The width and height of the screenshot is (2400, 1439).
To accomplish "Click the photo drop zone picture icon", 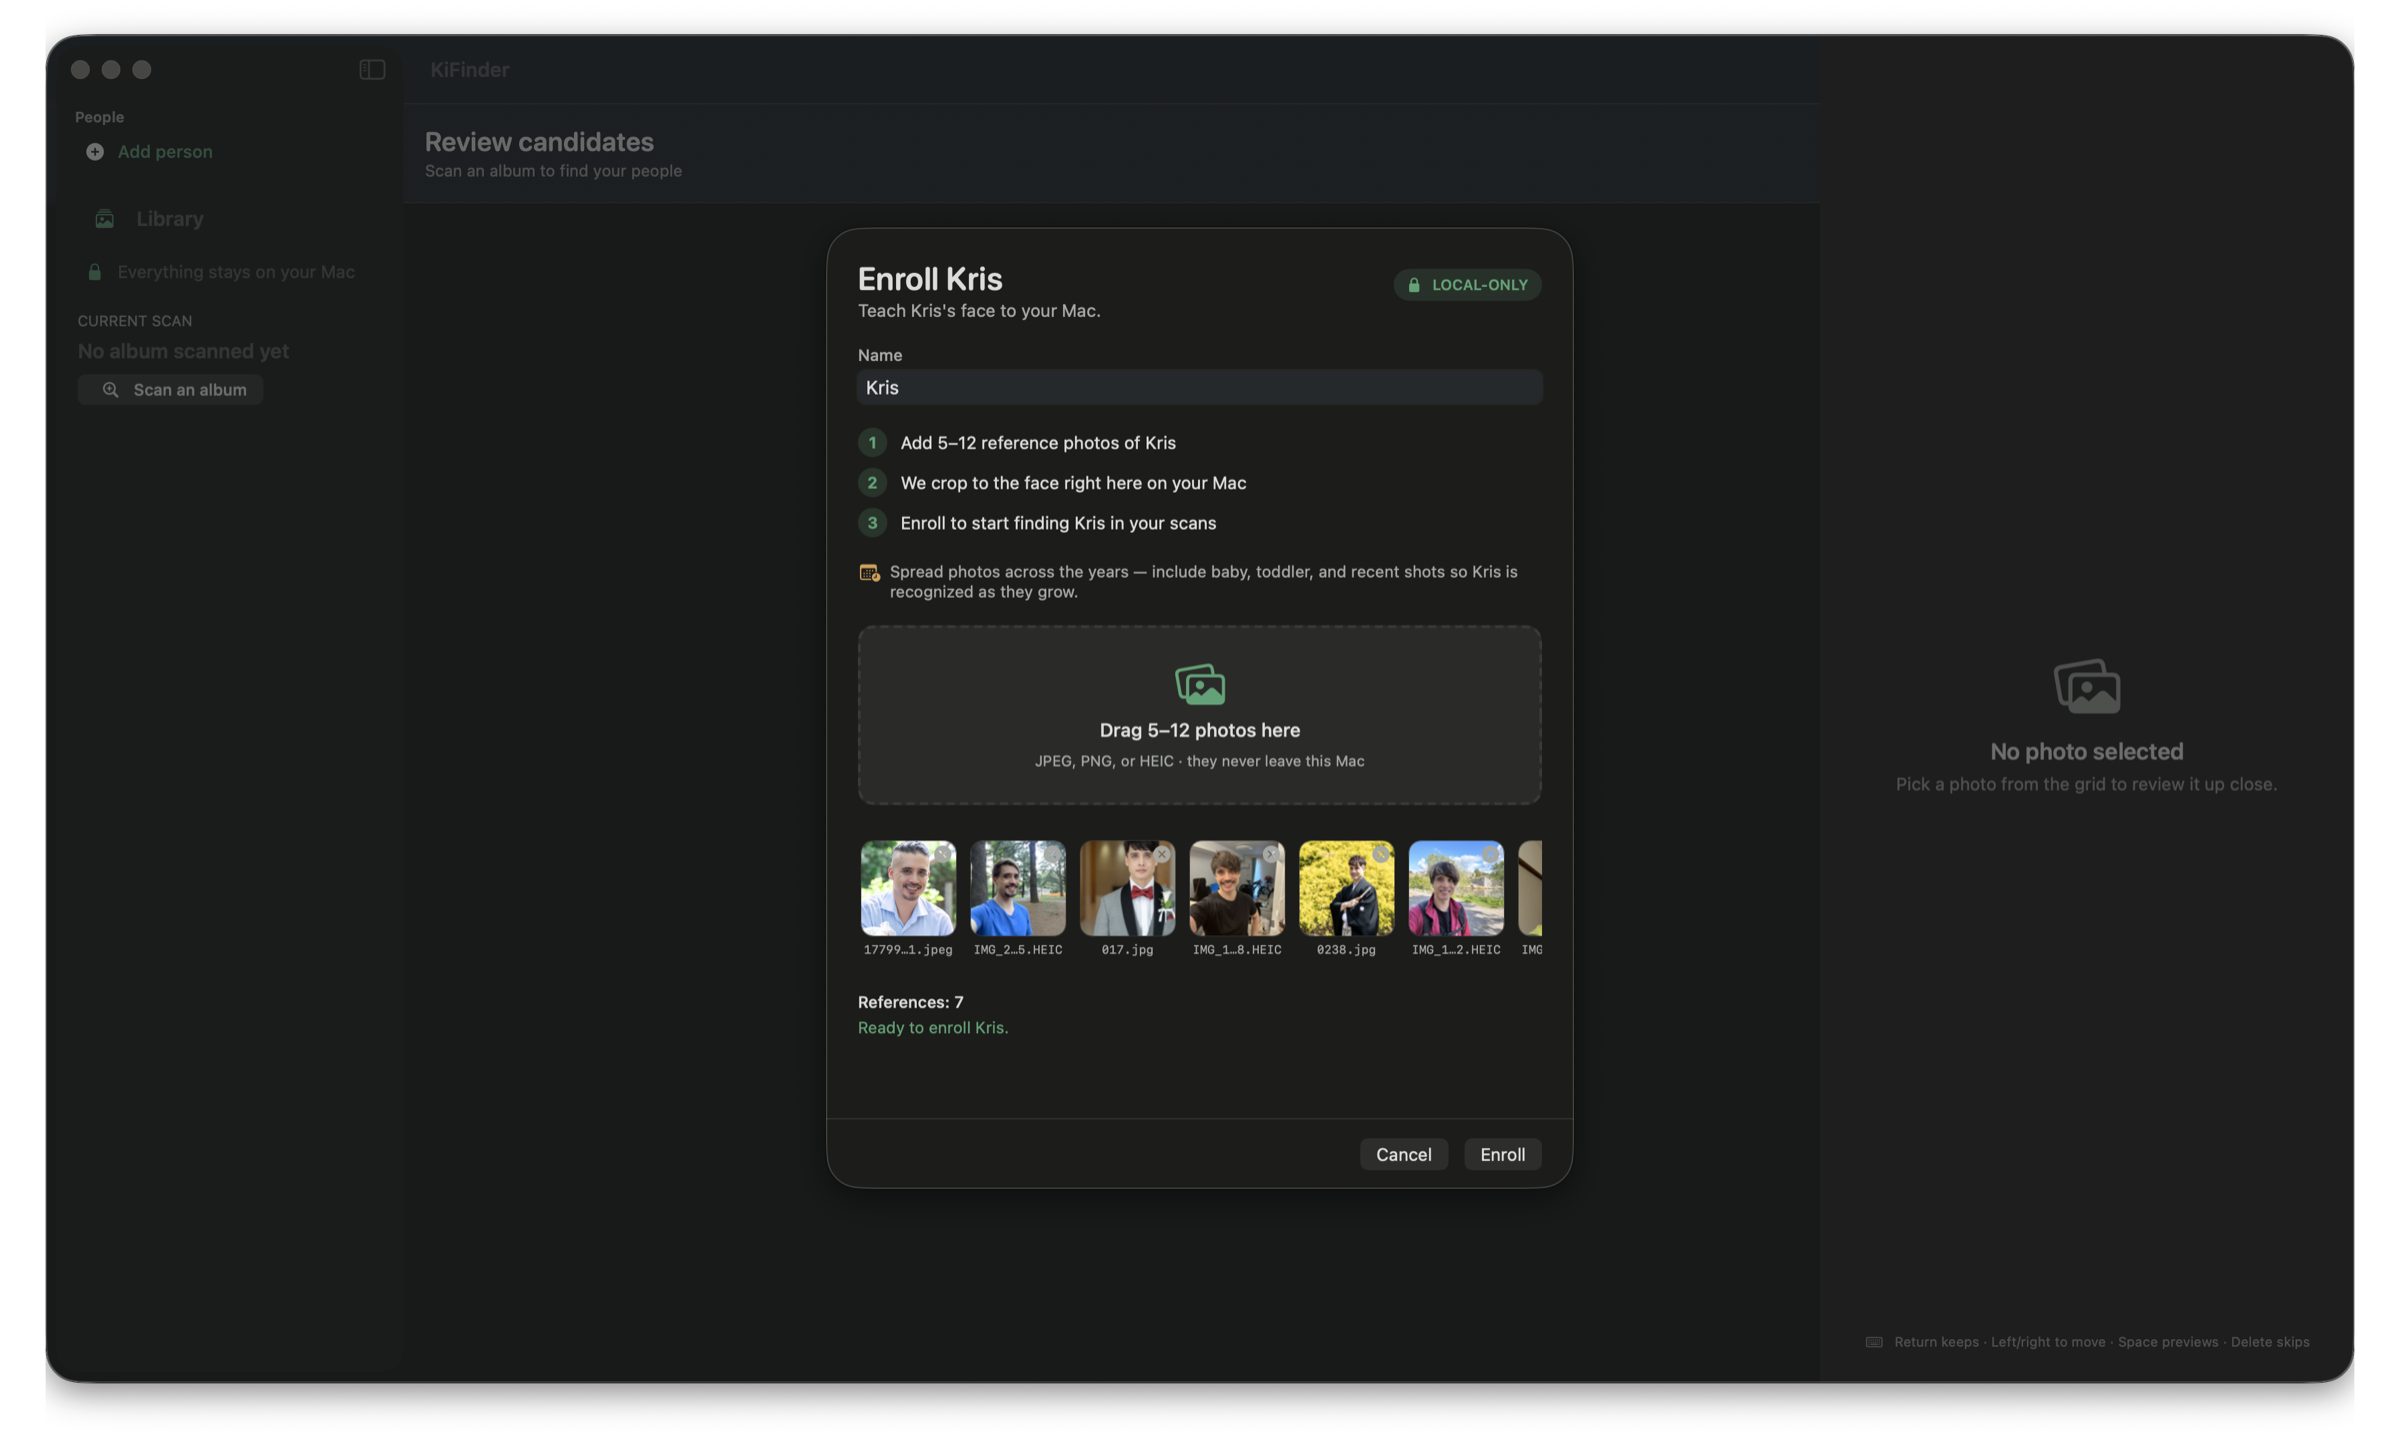I will [1199, 685].
